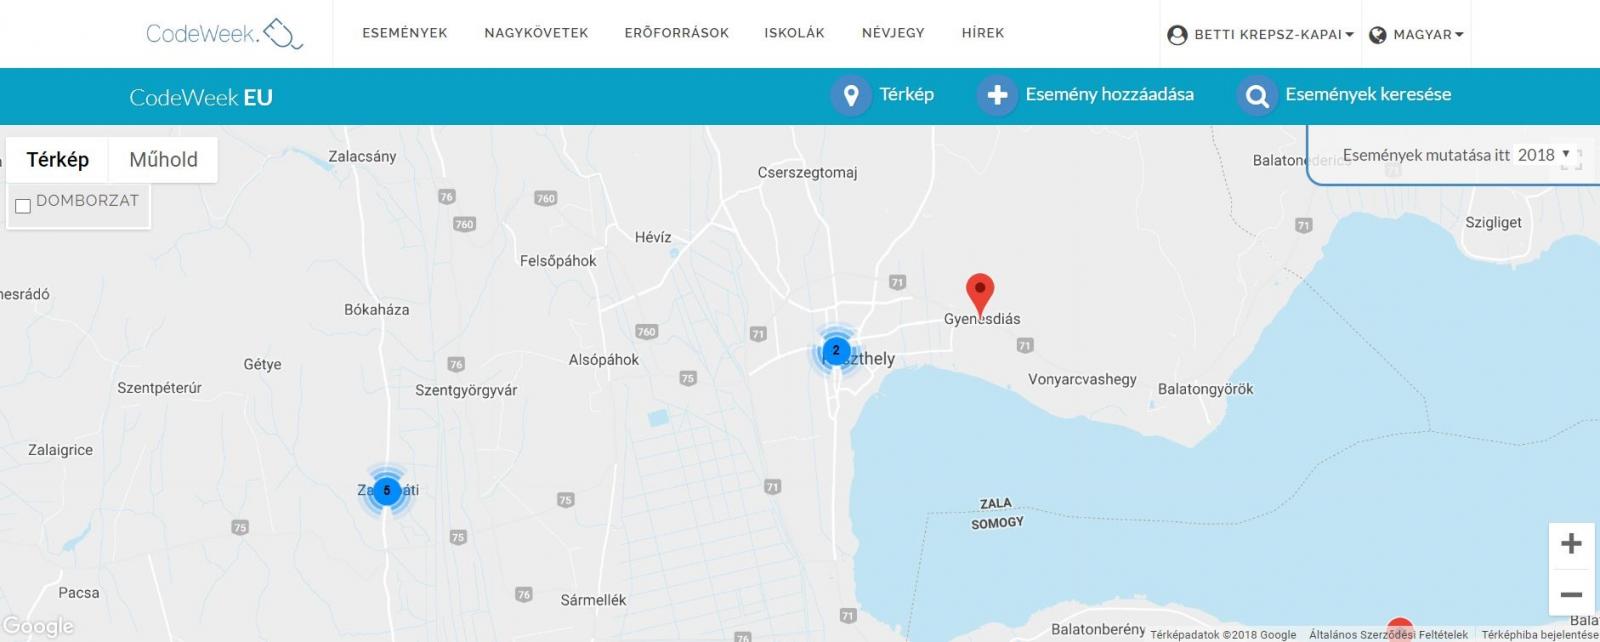Open the 2018 year selector dropdown
Image resolution: width=1600 pixels, height=642 pixels.
coord(1544,155)
